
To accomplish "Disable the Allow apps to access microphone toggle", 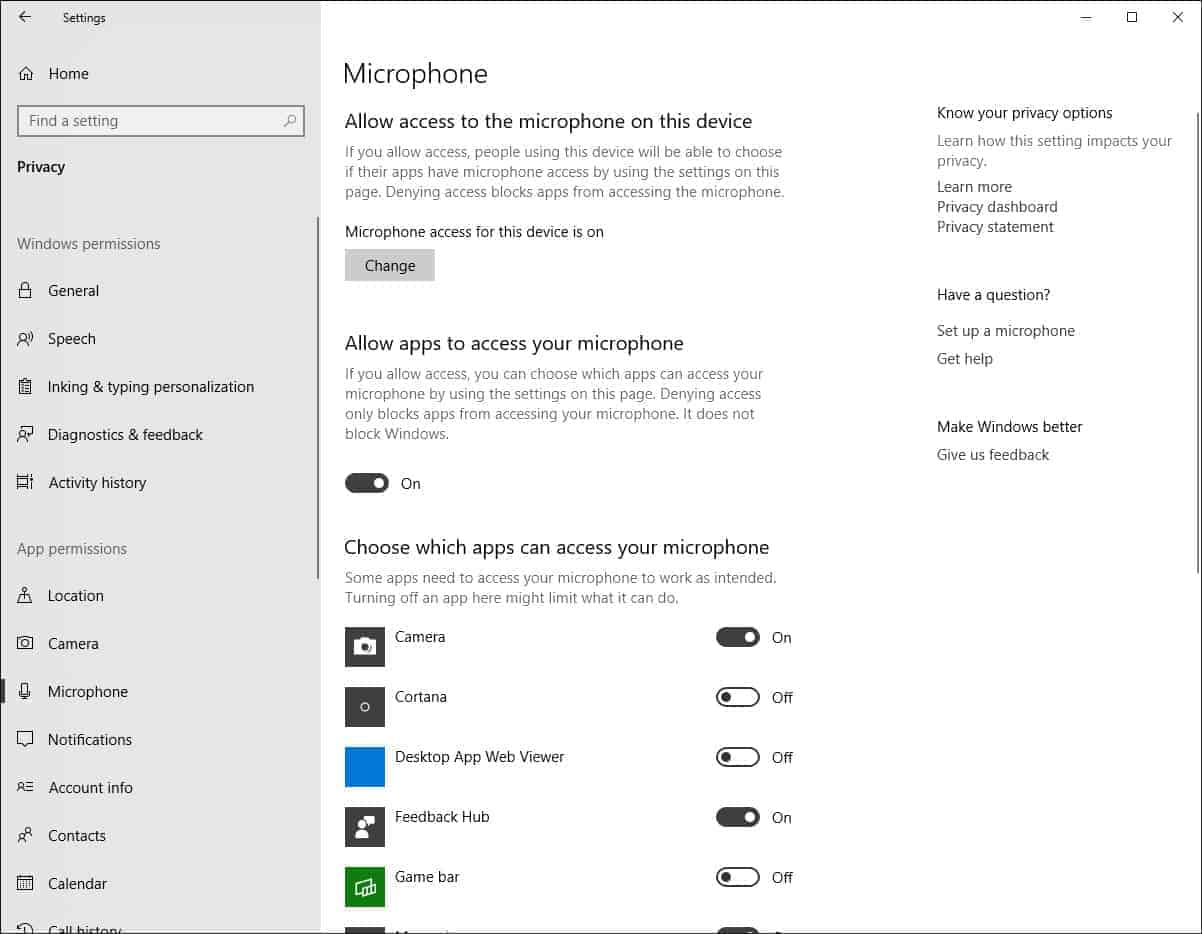I will (367, 483).
